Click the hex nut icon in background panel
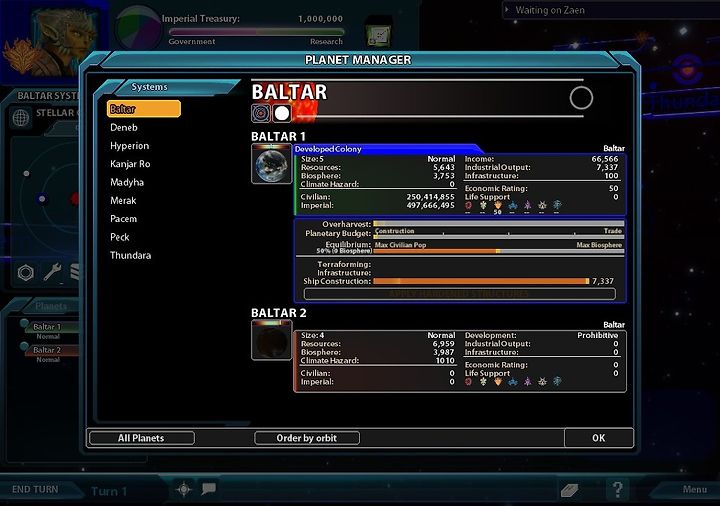Screen dimensions: 720x506 pyautogui.click(x=26, y=273)
